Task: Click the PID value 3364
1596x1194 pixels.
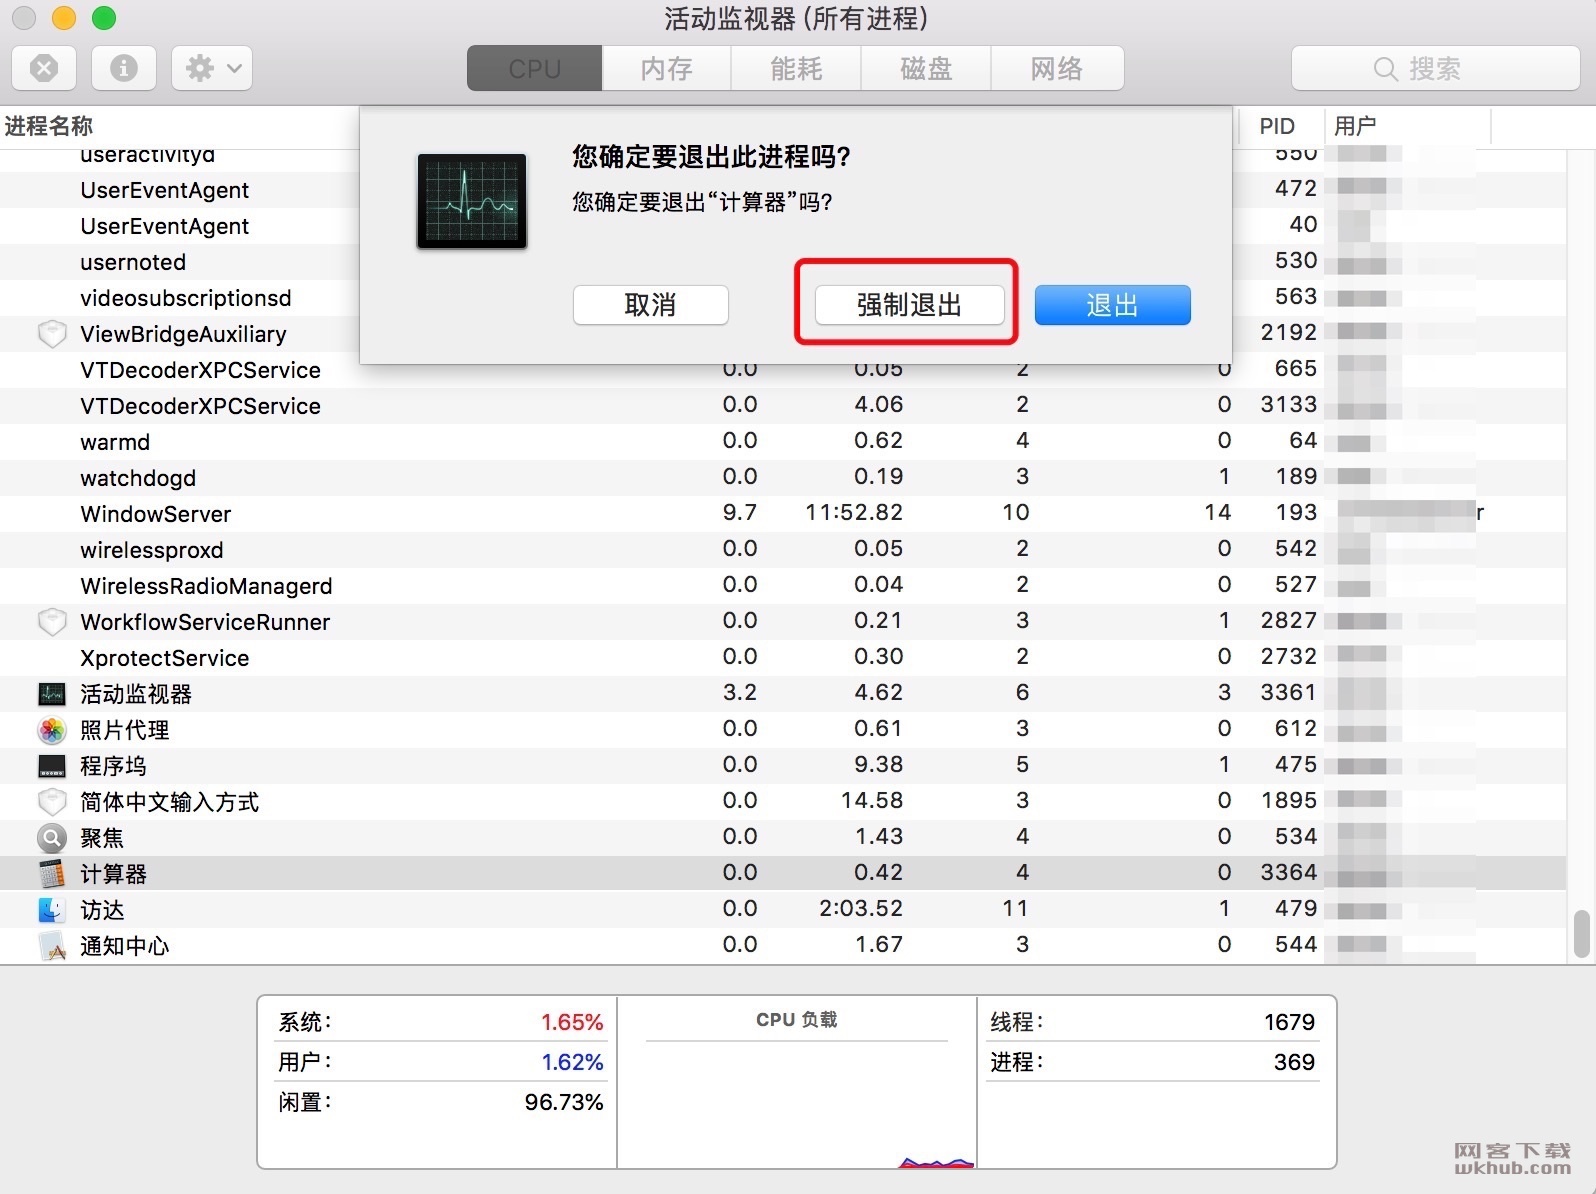Action: click(1288, 872)
